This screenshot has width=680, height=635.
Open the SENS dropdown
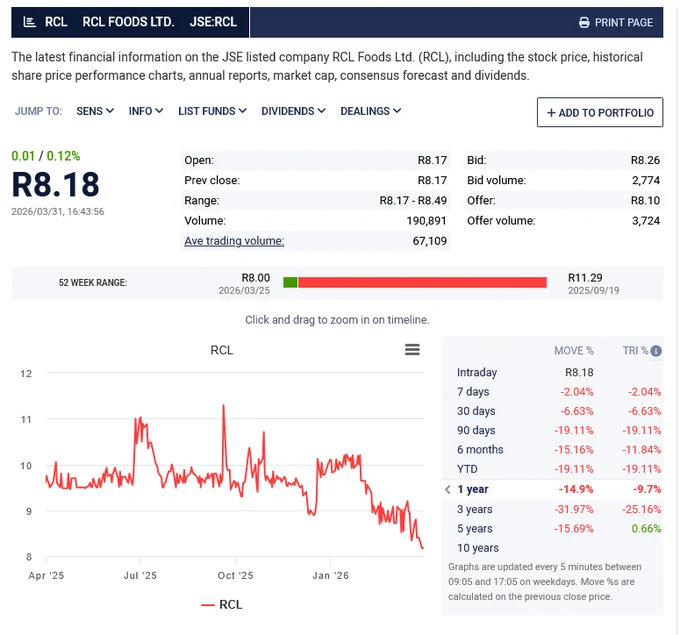click(95, 111)
